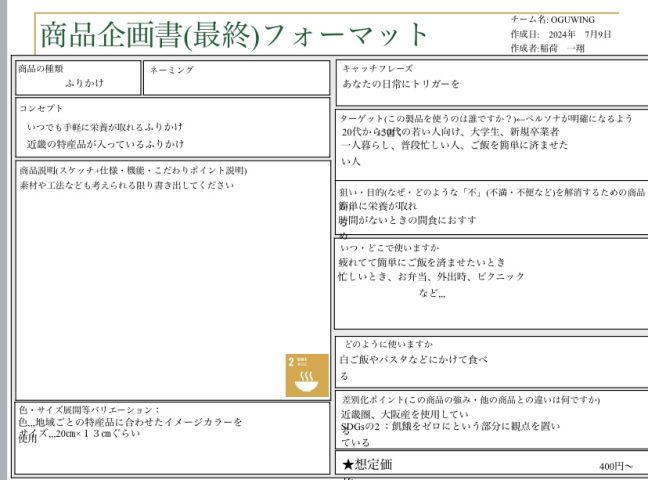
Task: Click the 狙い・目的 section box
Action: [x=490, y=207]
